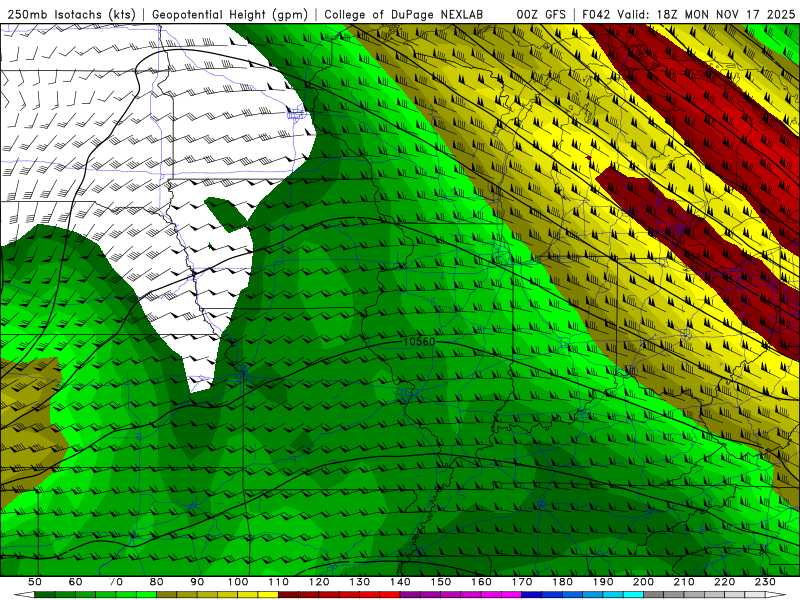Screen dimensions: 800x600
Task: Click the 150 label on the color scale
Action: click(x=441, y=582)
